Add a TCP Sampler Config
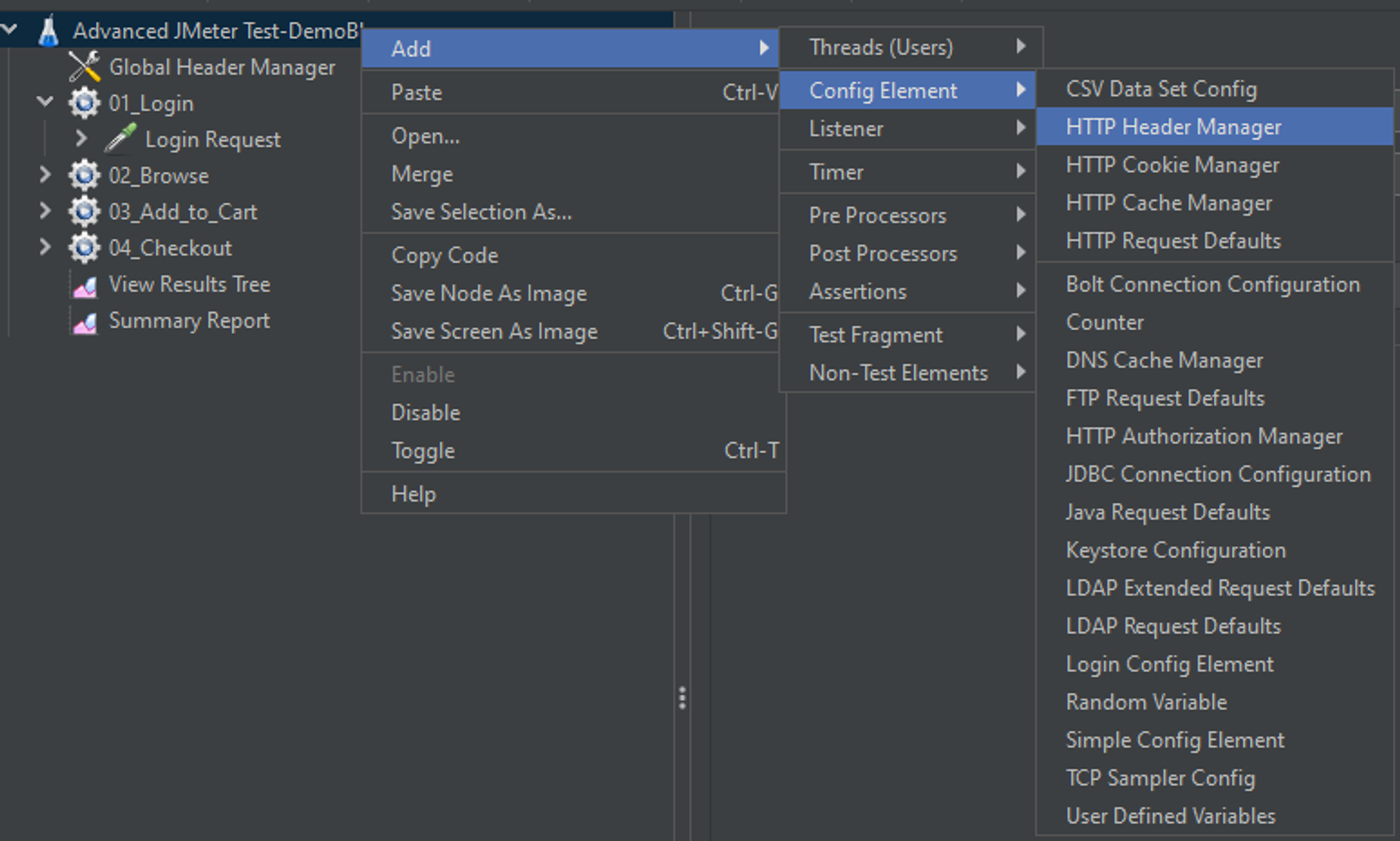This screenshot has width=1400, height=841. click(x=1215, y=779)
